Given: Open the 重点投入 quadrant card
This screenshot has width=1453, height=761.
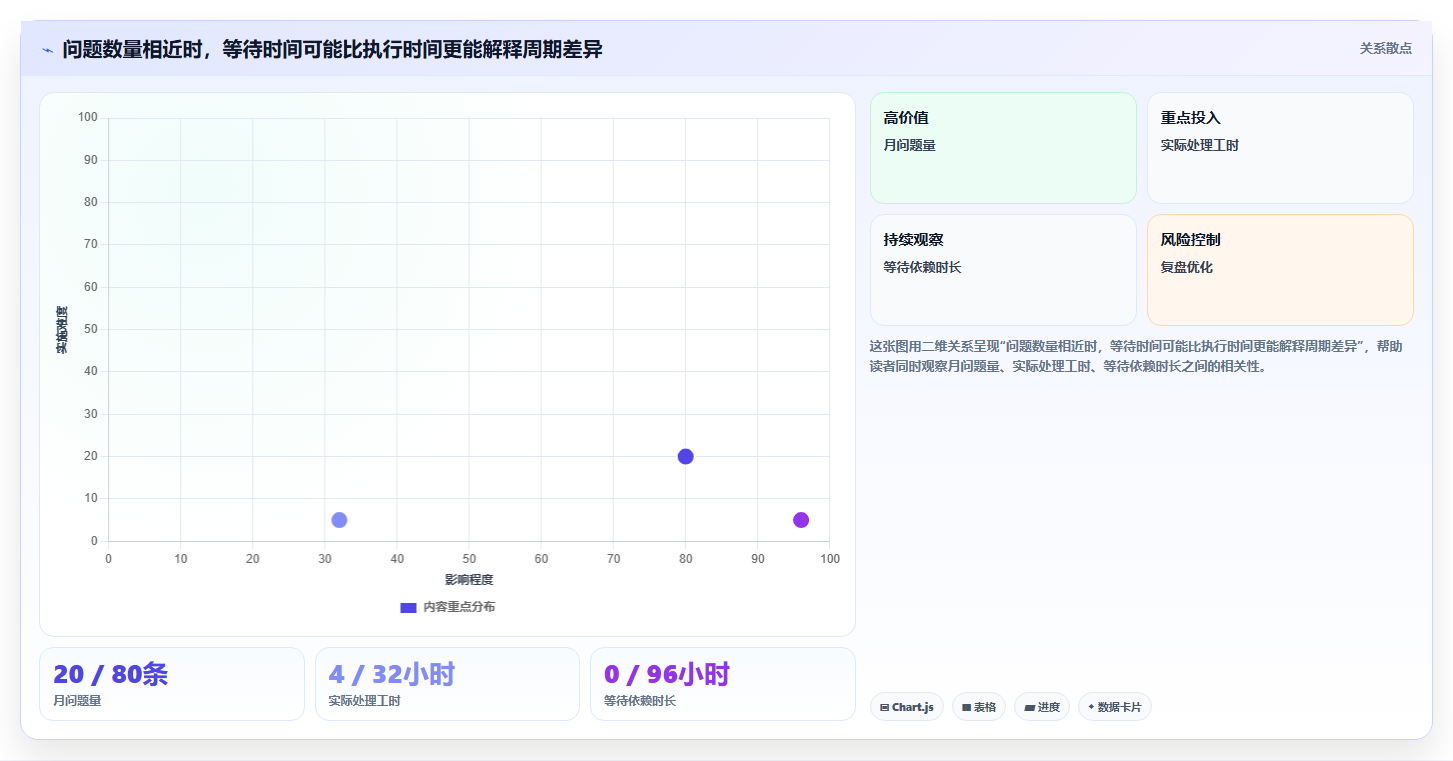Looking at the screenshot, I should pos(1280,148).
